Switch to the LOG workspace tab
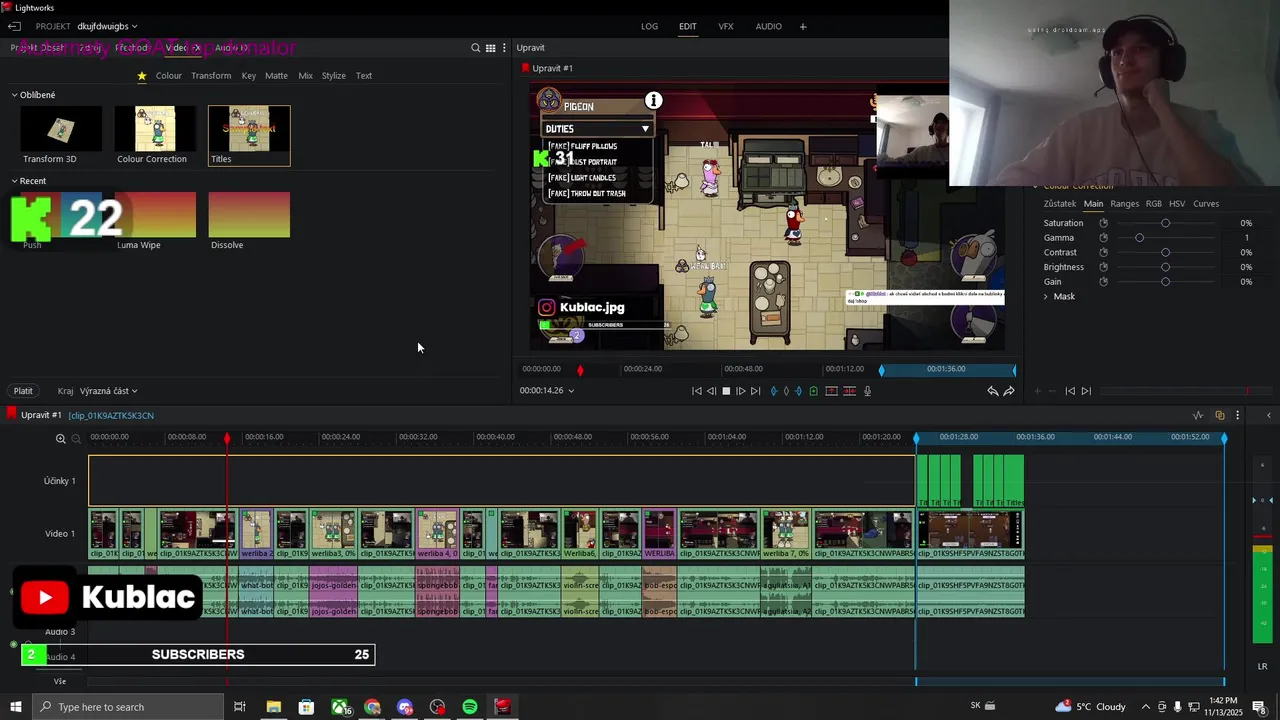Screen dimensions: 1280x720 tap(650, 26)
